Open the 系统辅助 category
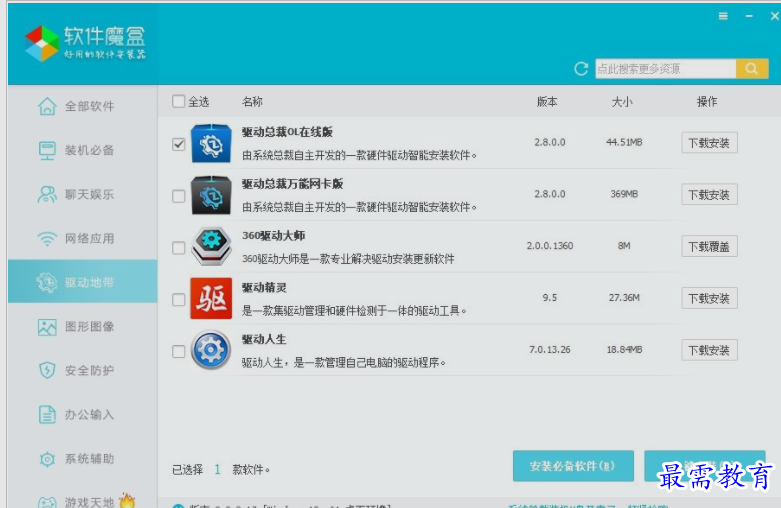 (83, 459)
